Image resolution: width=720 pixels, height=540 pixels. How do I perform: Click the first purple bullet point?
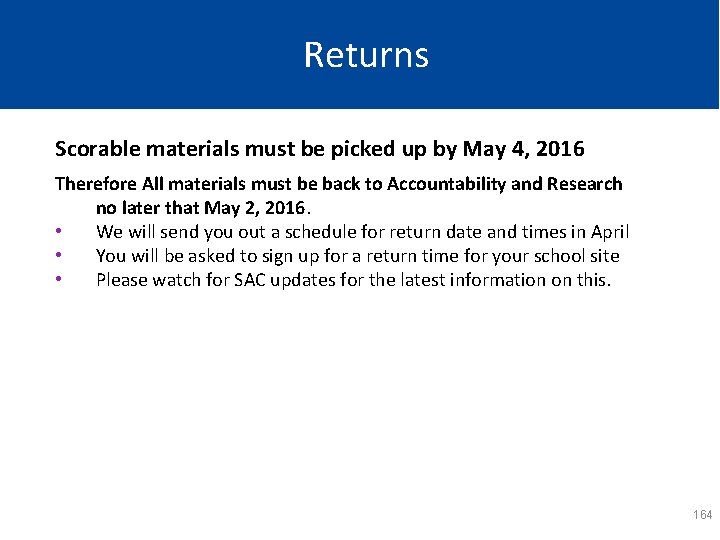click(x=60, y=233)
